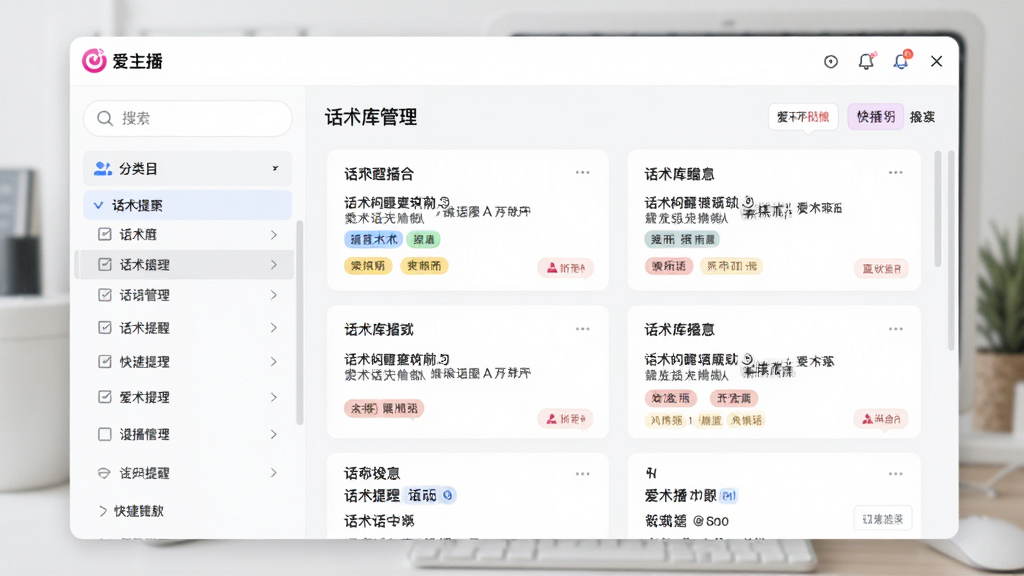Select gray-green tag on 话术库赠息 card
The height and width of the screenshot is (576, 1024).
[682, 240]
